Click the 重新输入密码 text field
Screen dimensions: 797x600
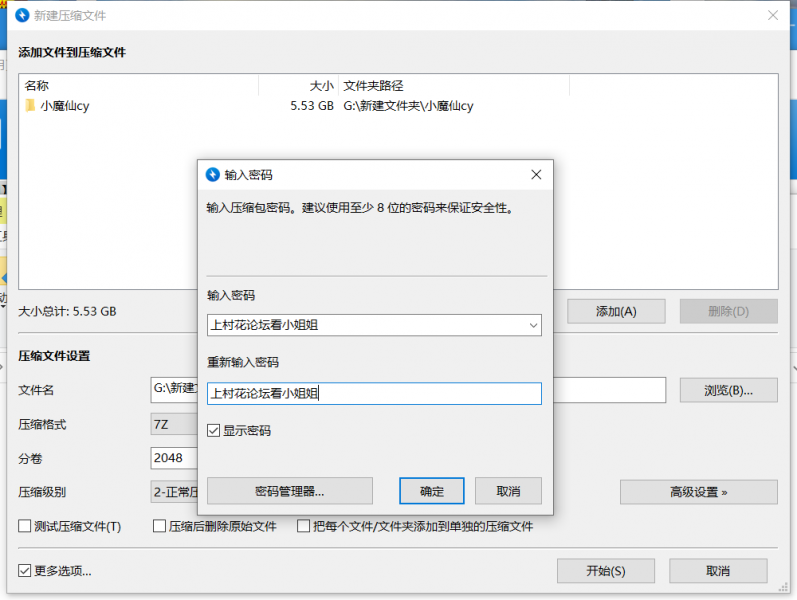coord(374,394)
